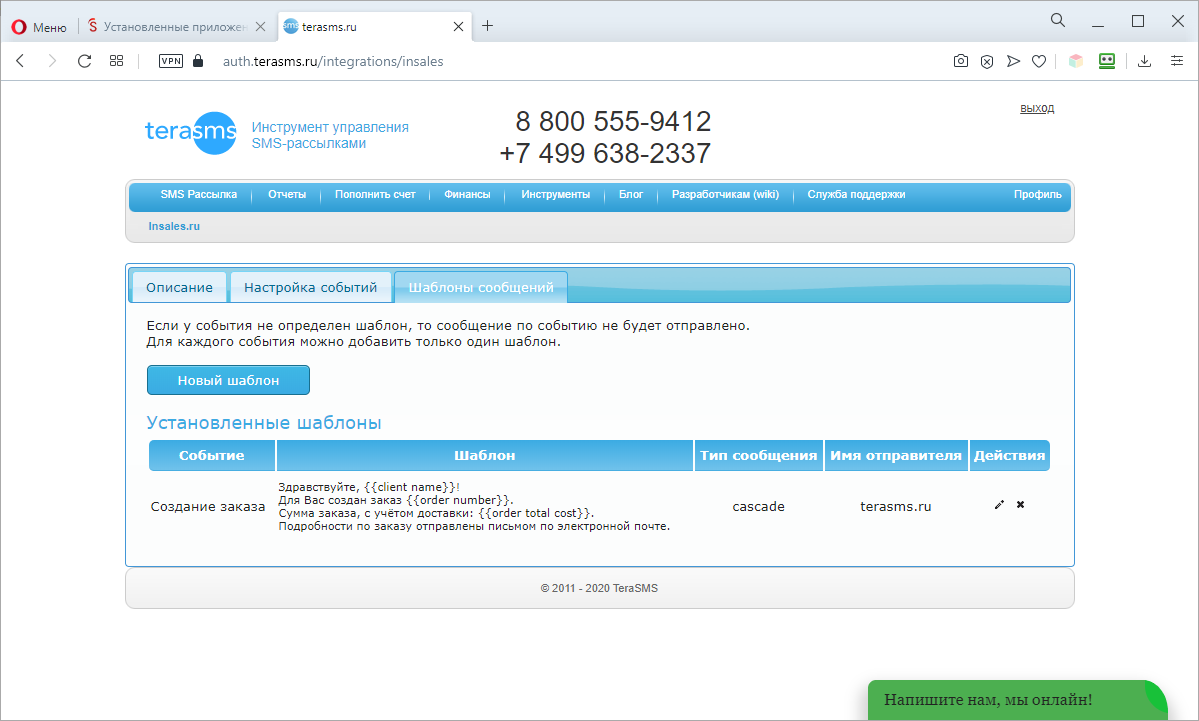Viewport: 1199px width, 721px height.
Task: Select the Шаблоны сообщений tab
Action: click(x=481, y=287)
